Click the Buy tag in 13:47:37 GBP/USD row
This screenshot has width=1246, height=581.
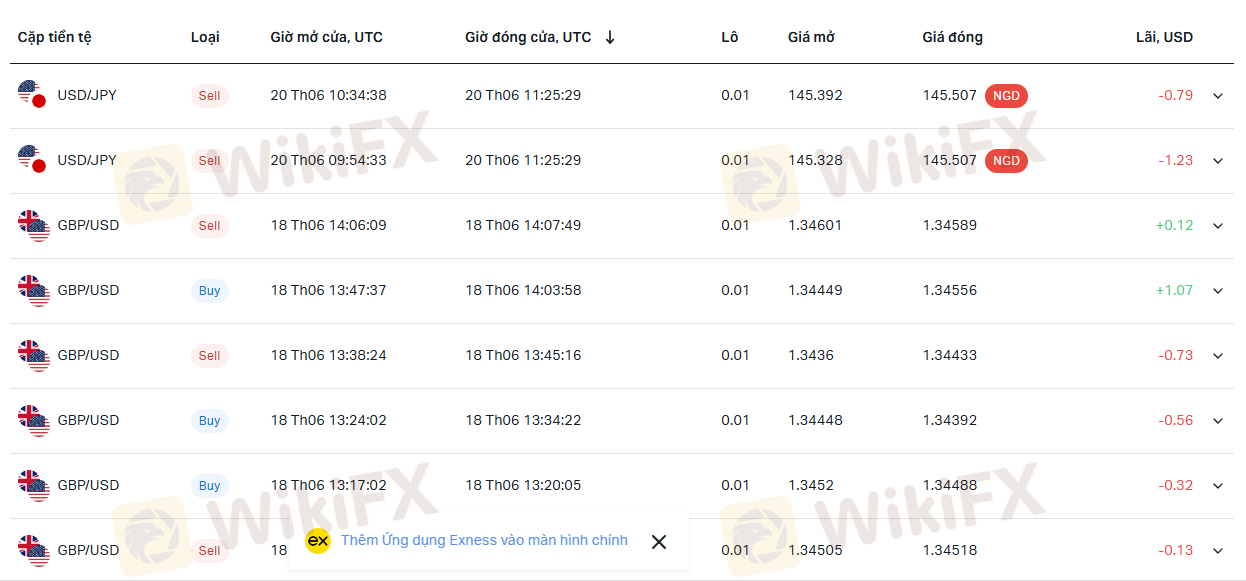coord(209,291)
